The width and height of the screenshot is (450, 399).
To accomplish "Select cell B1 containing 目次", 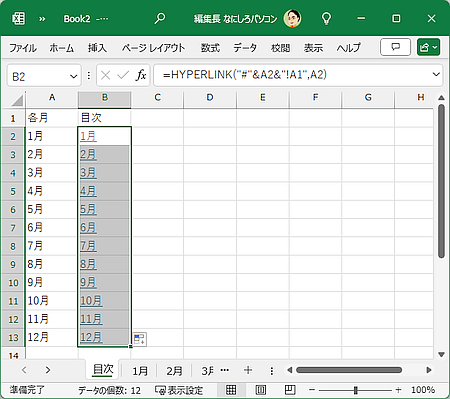I will (104, 118).
